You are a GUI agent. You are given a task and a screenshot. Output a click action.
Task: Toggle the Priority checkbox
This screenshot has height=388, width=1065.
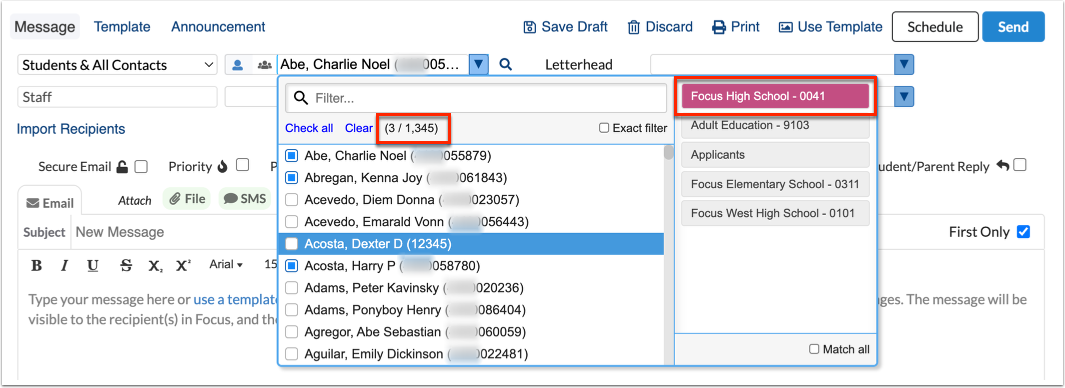(242, 165)
